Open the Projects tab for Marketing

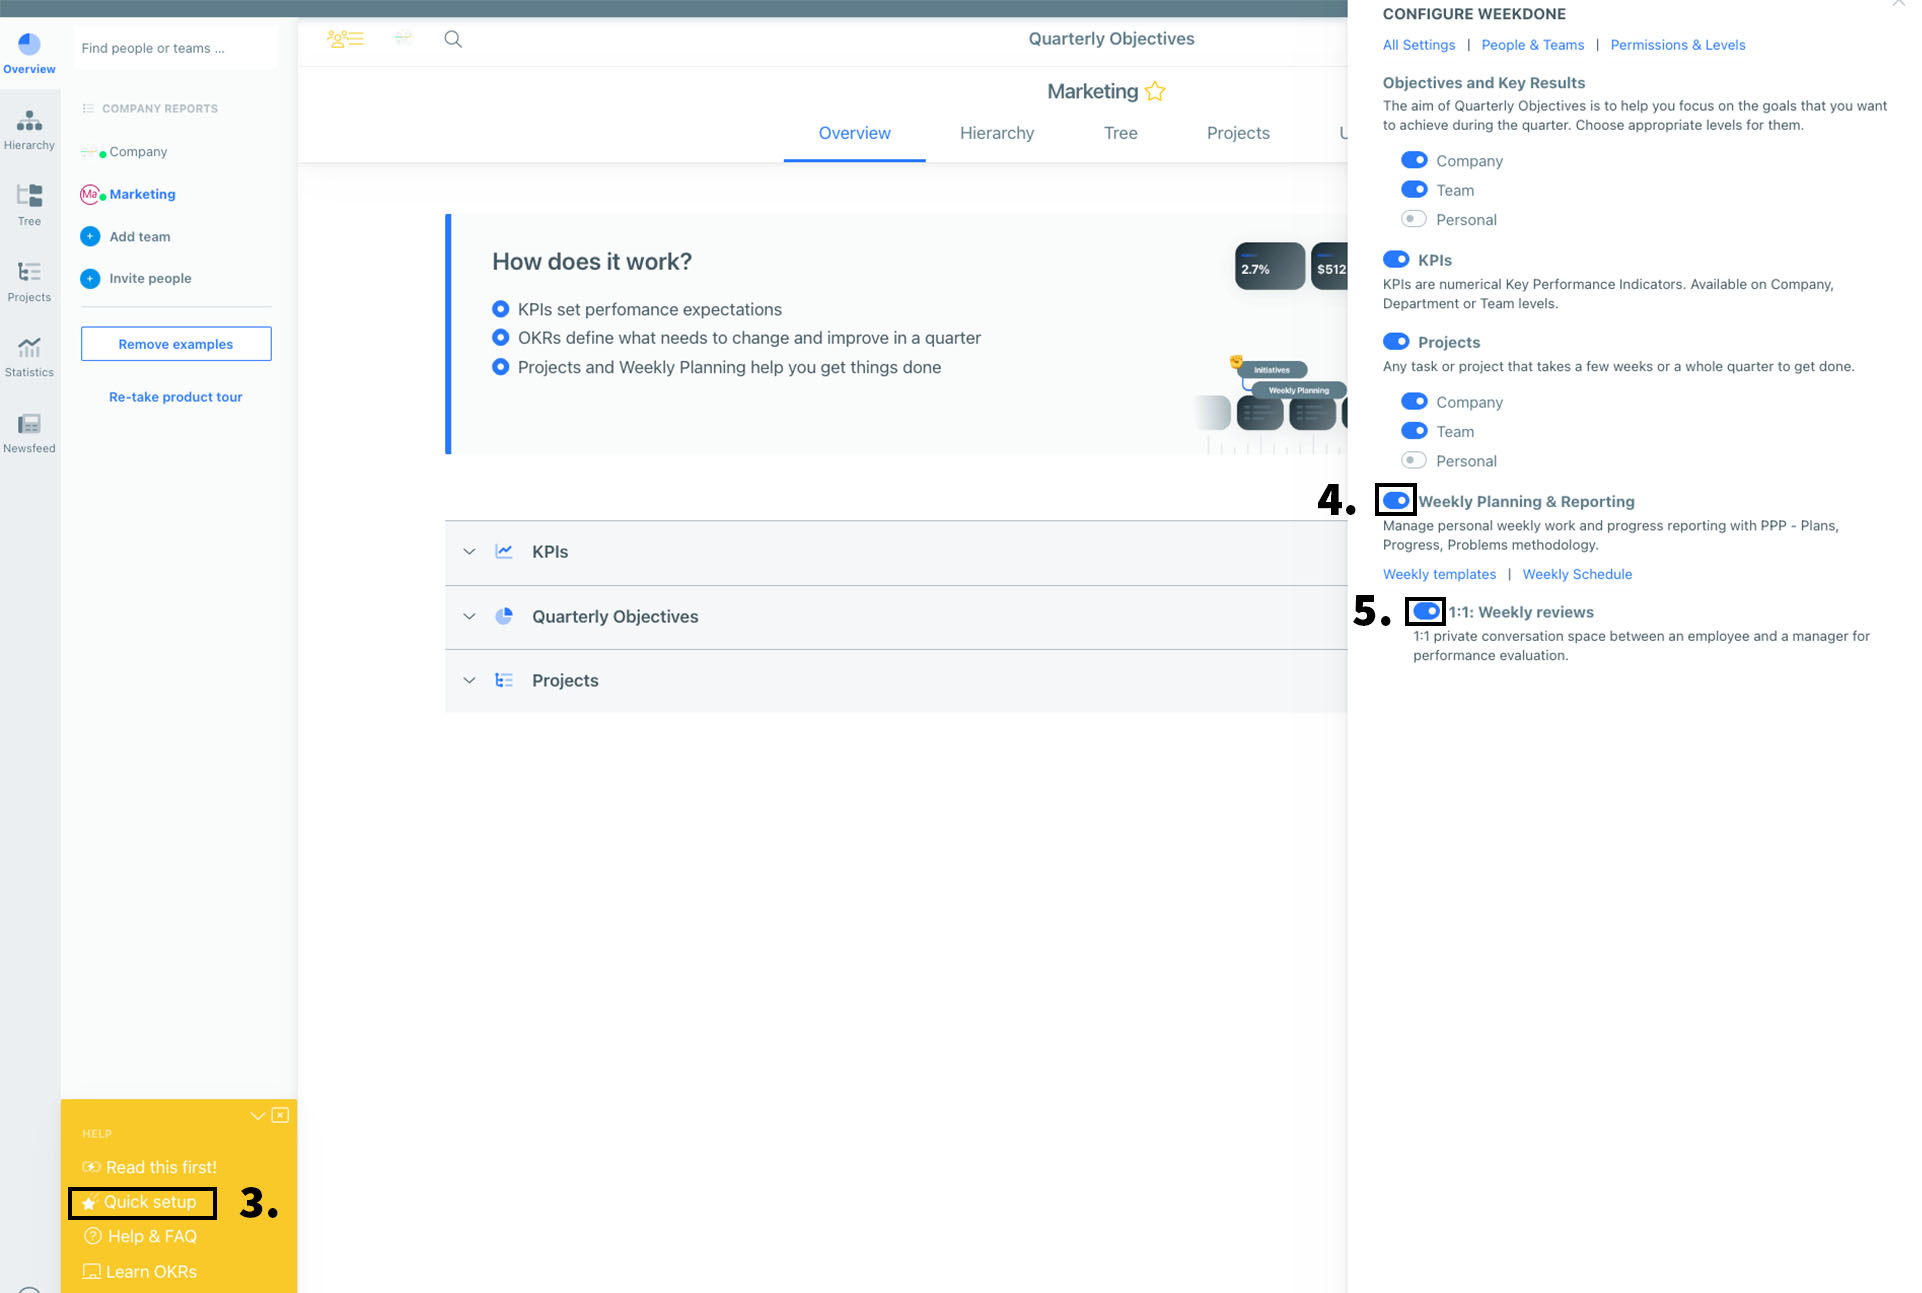pyautogui.click(x=1237, y=133)
